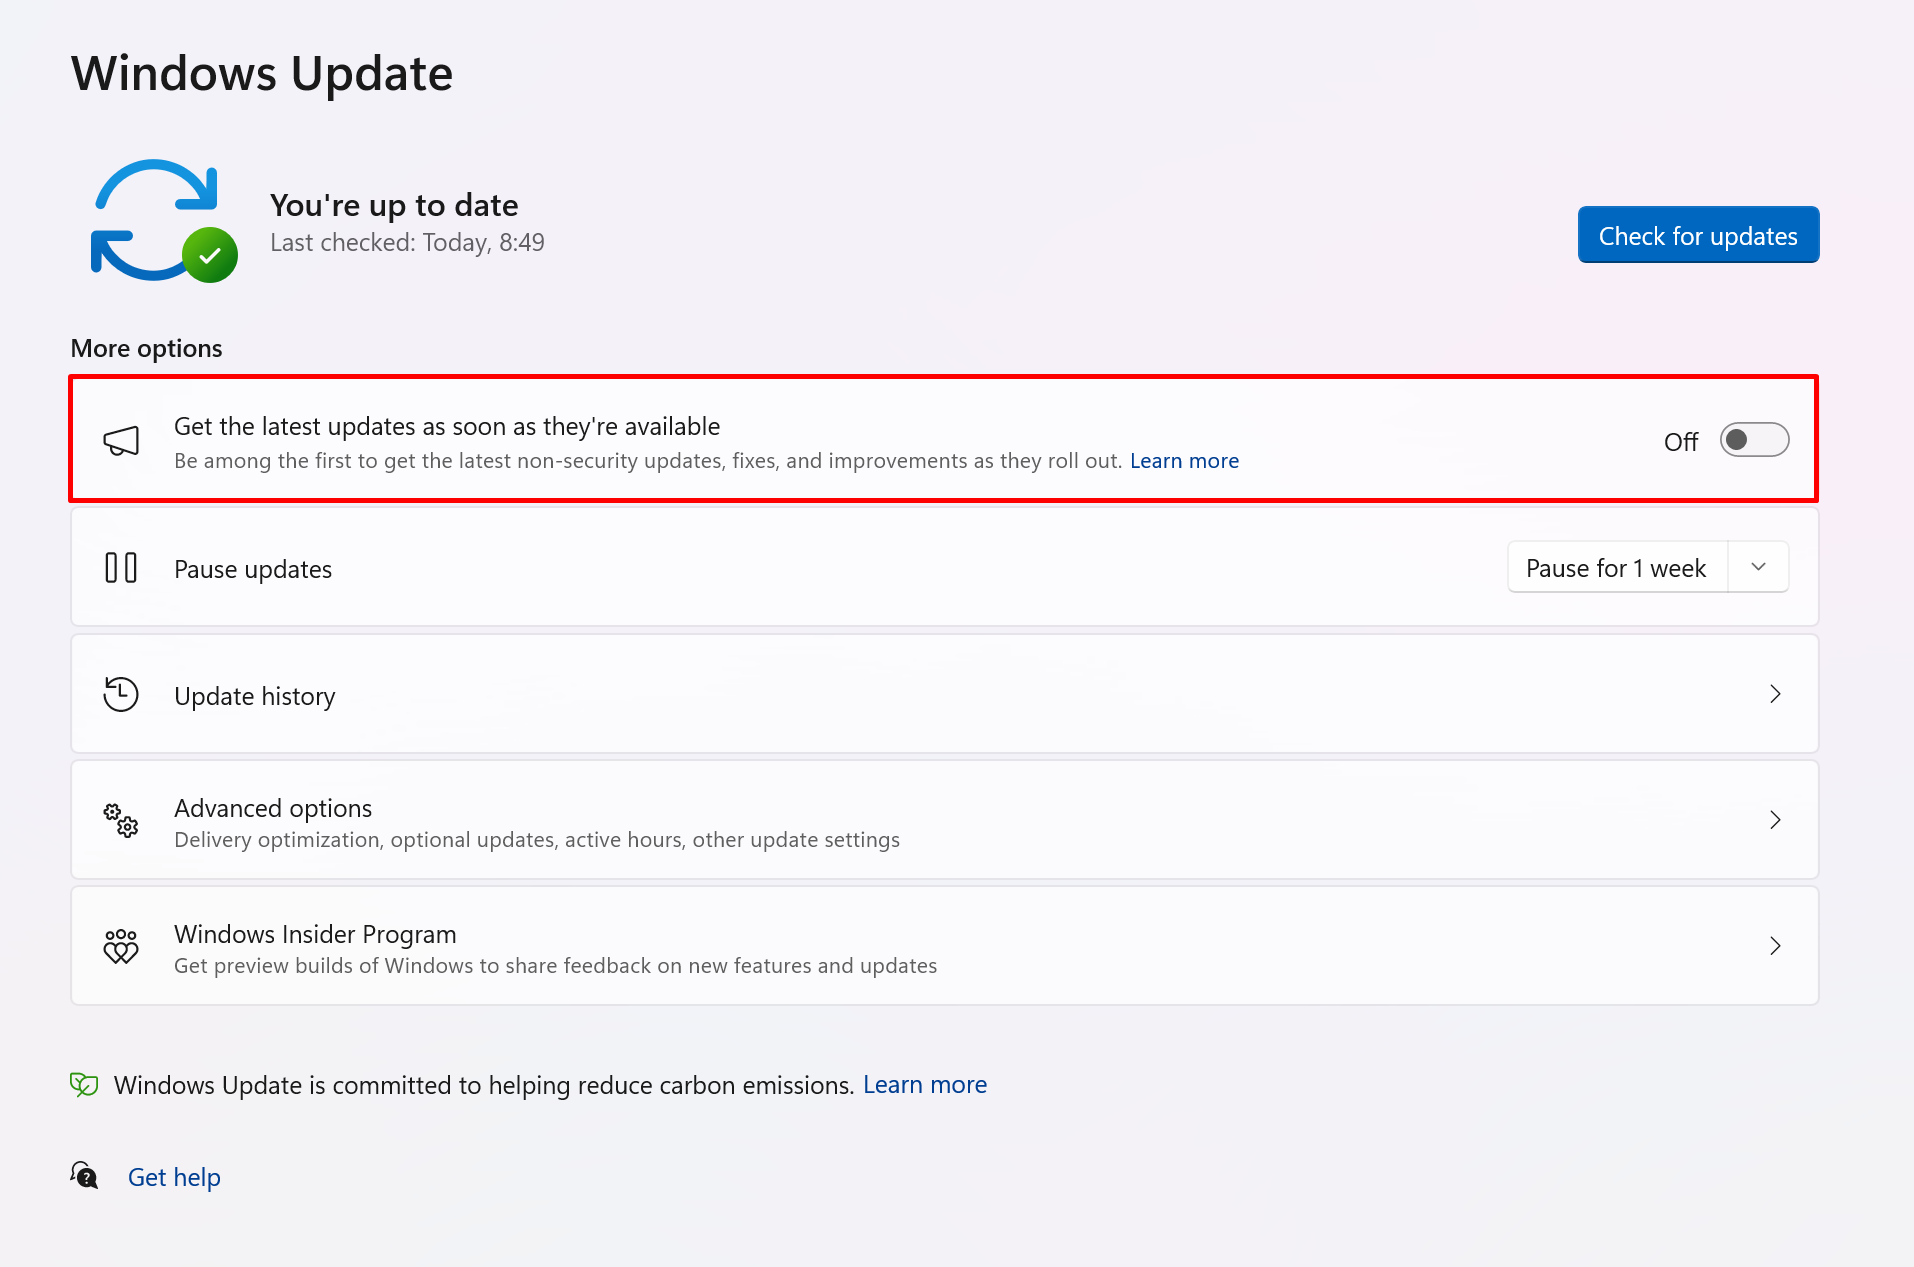
Task: Open the Update history entry
Action: [255, 696]
